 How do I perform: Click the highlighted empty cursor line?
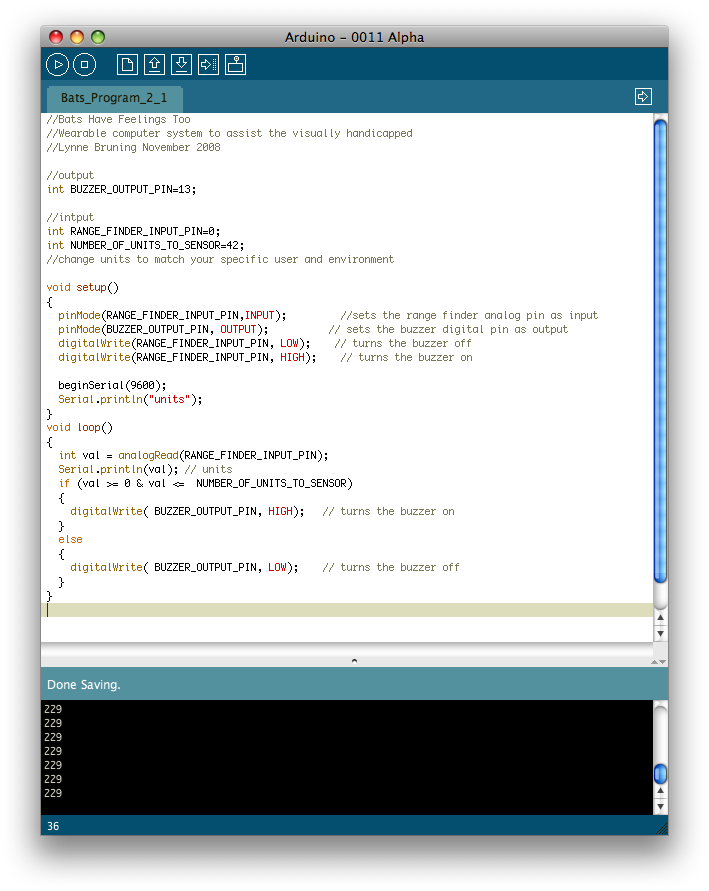[347, 610]
